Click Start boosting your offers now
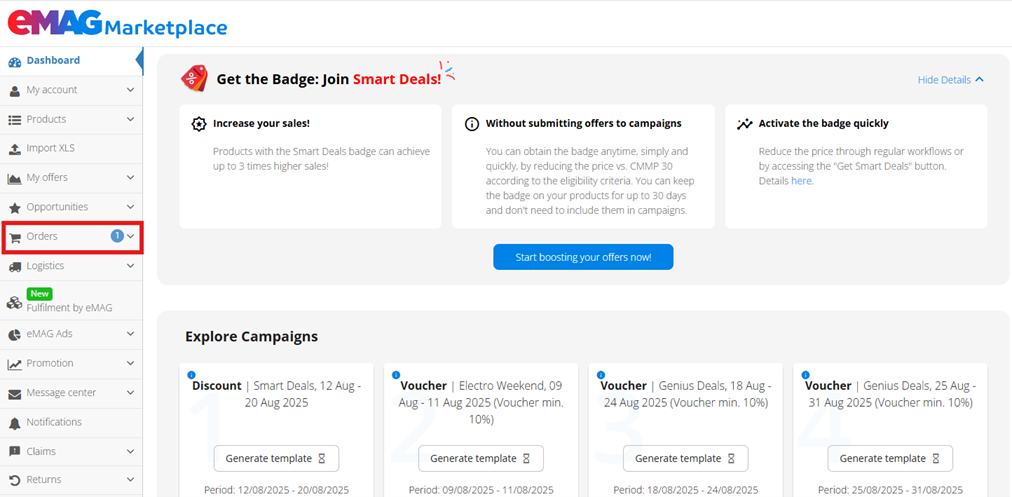Viewport: 1012px width, 497px height. pyautogui.click(x=583, y=257)
